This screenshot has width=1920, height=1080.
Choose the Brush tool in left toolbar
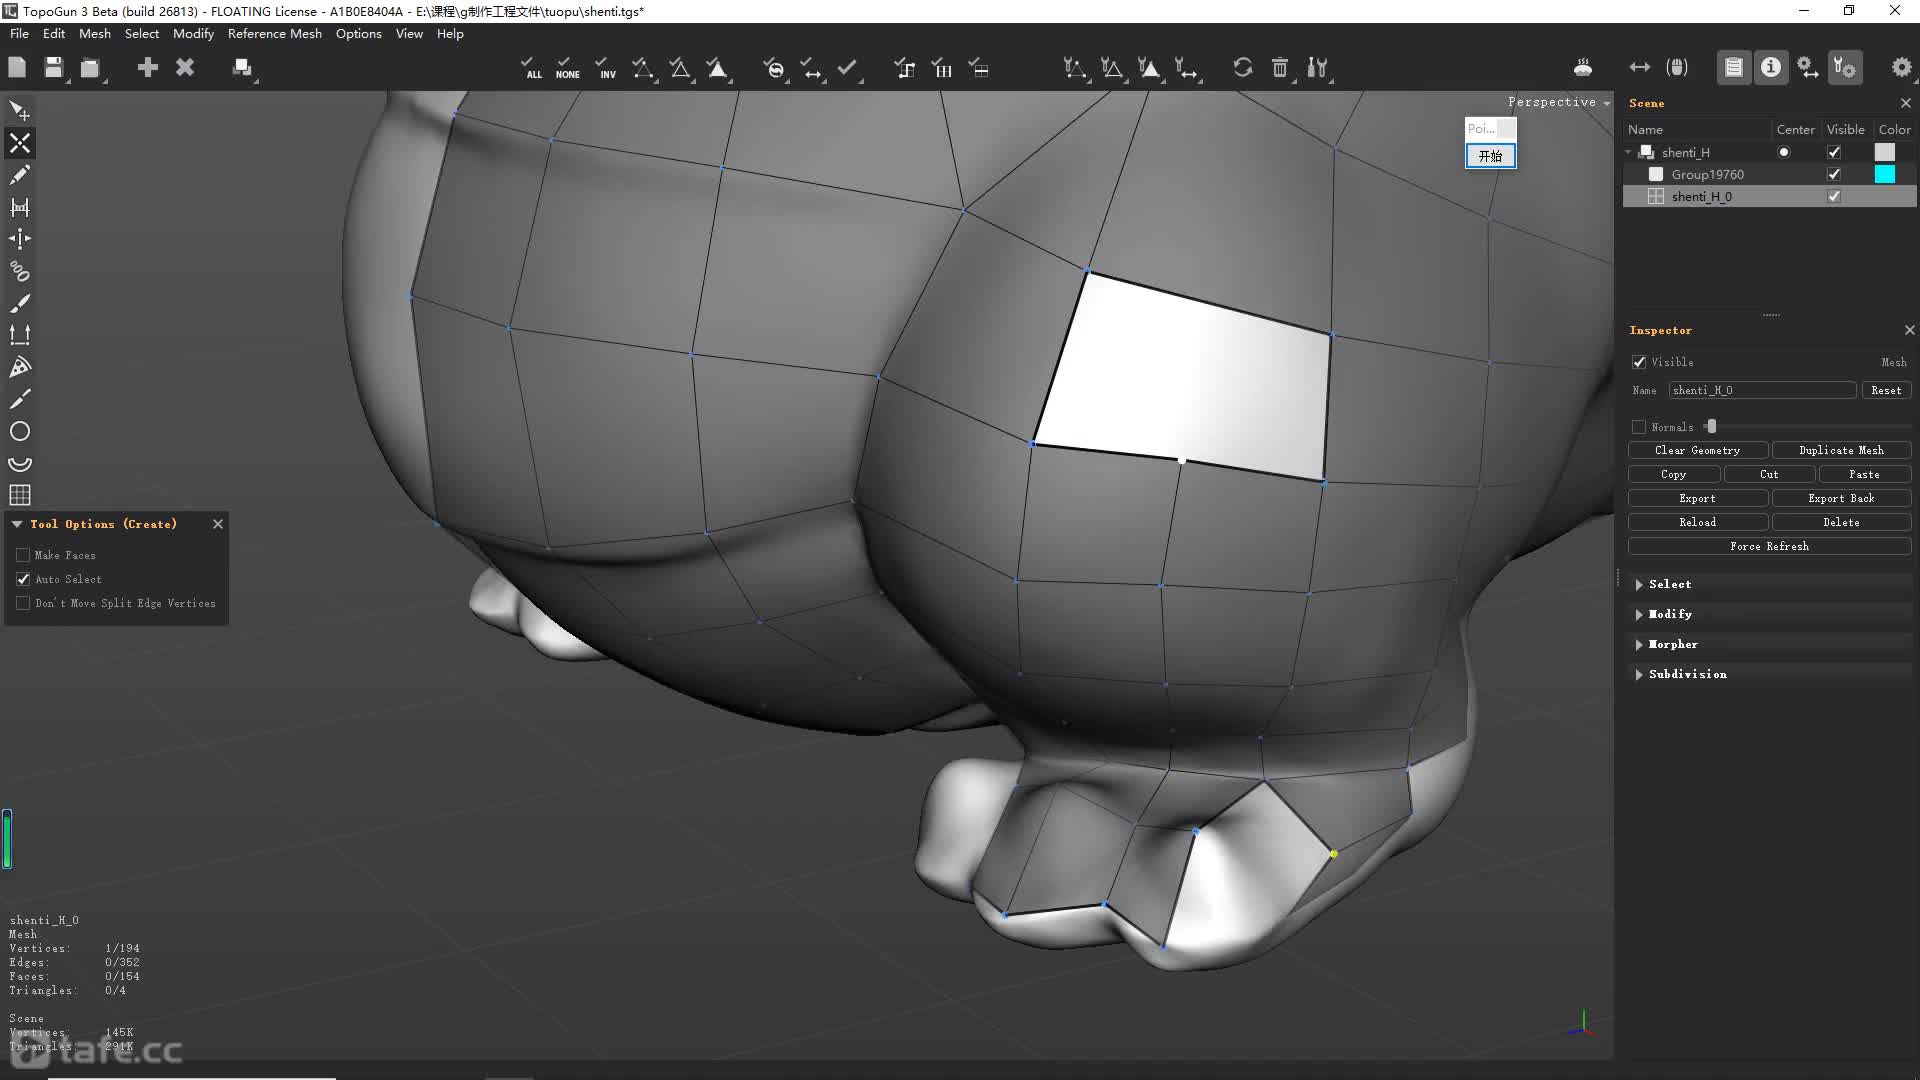(x=20, y=303)
